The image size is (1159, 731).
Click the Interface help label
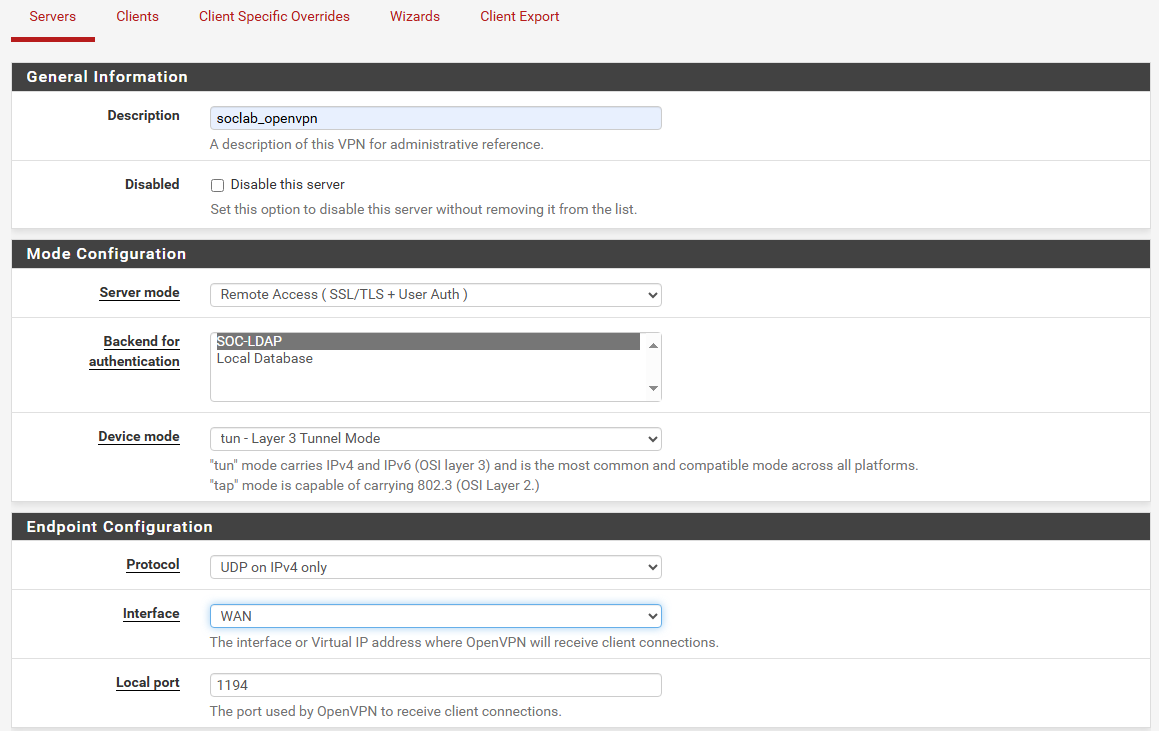pos(151,613)
